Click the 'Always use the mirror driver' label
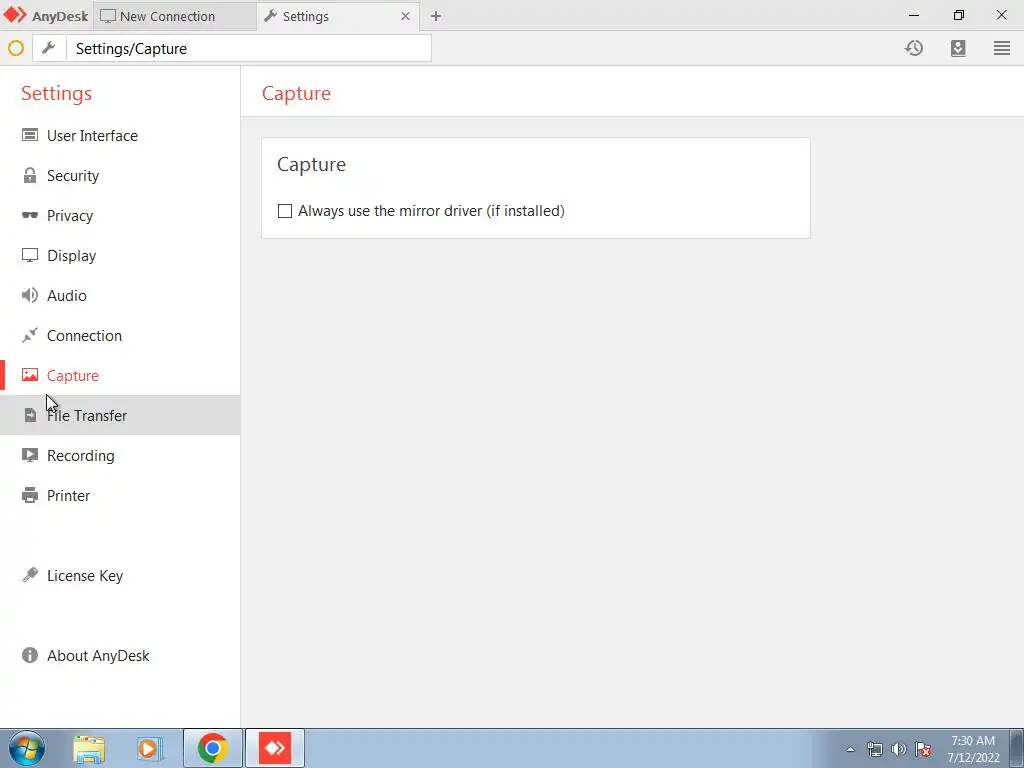 pos(431,211)
